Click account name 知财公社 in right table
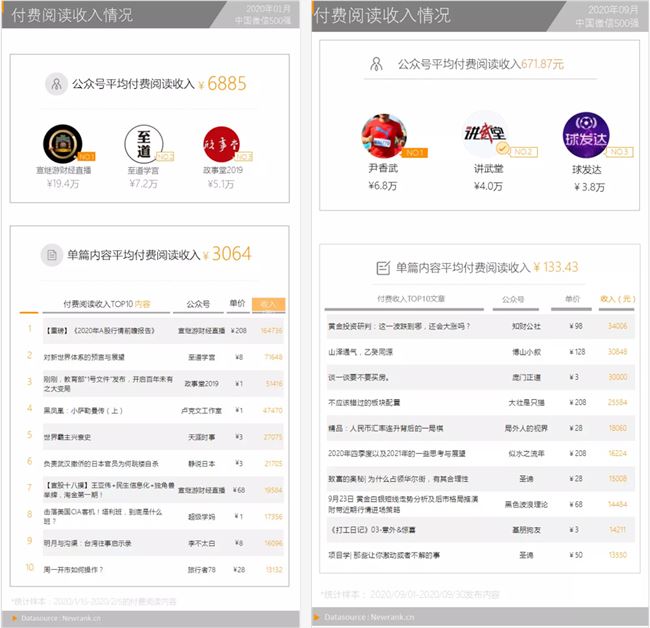Image resolution: width=650 pixels, height=628 pixels. pos(526,326)
